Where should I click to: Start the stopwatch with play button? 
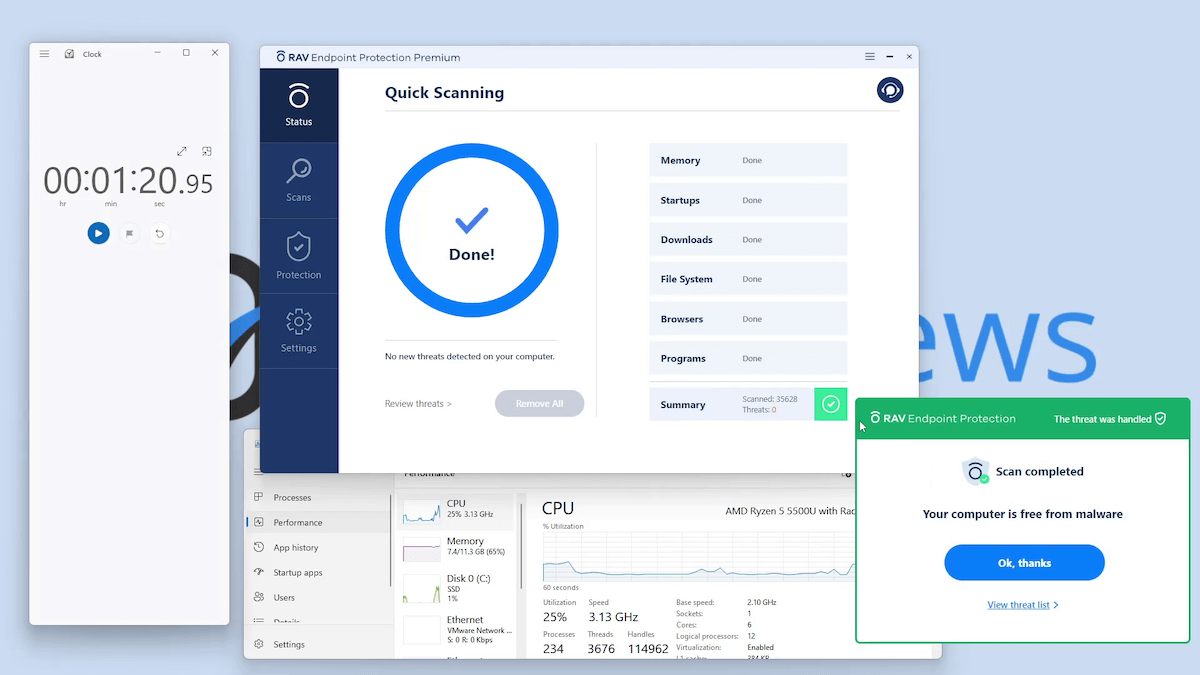pos(98,233)
